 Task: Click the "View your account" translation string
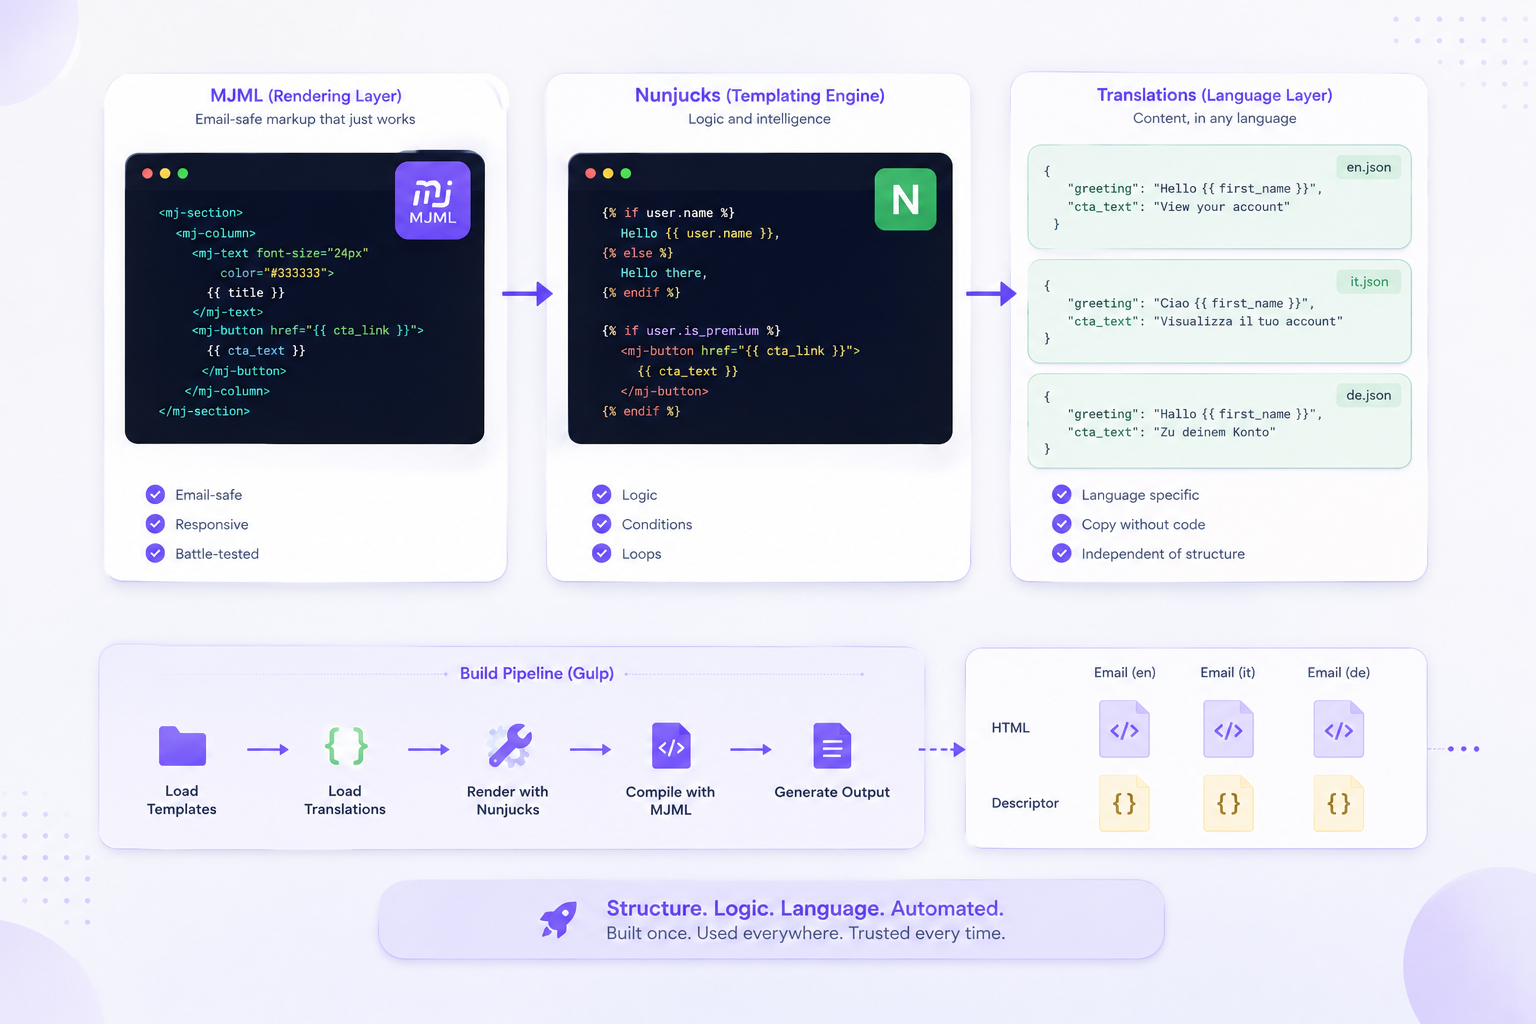1221,207
